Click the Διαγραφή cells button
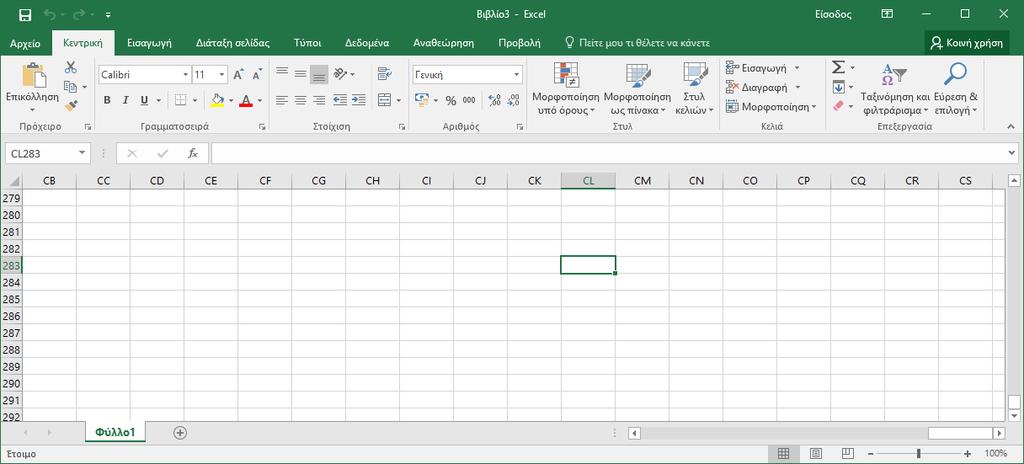The width and height of the screenshot is (1024, 464). pyautogui.click(x=758, y=87)
